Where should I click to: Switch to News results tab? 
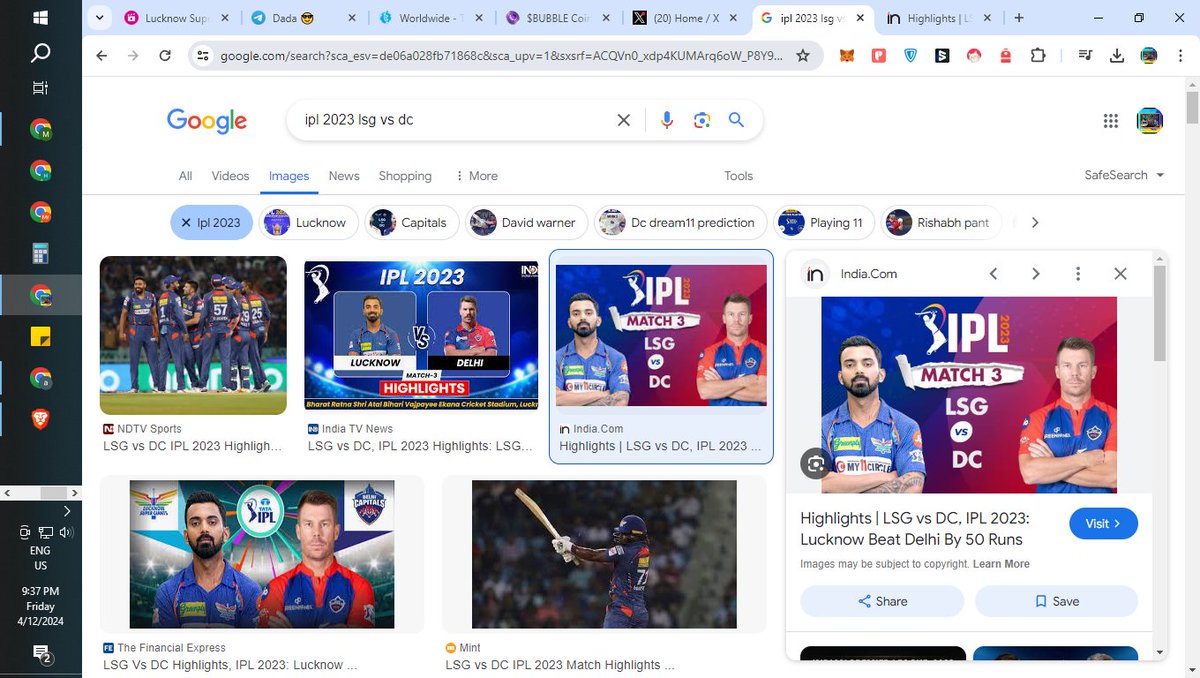click(343, 175)
